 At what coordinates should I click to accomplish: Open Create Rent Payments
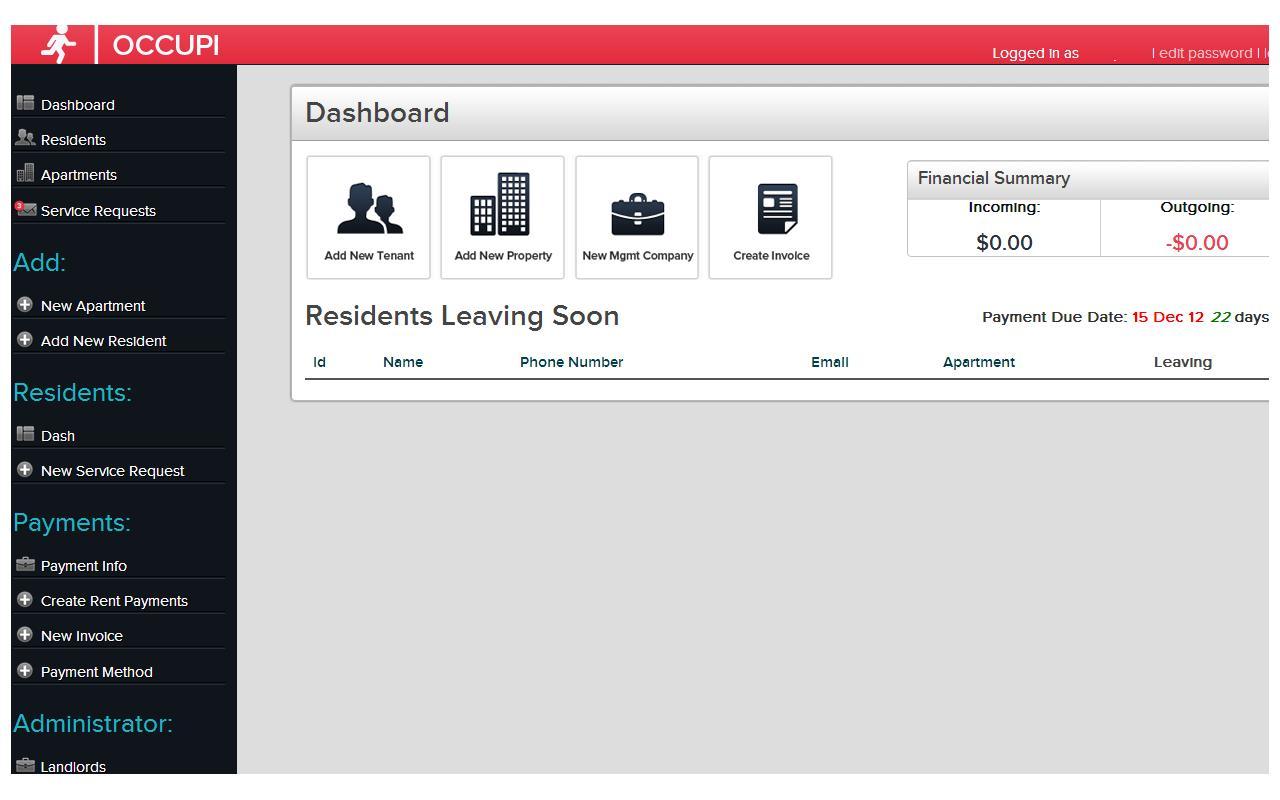(115, 600)
